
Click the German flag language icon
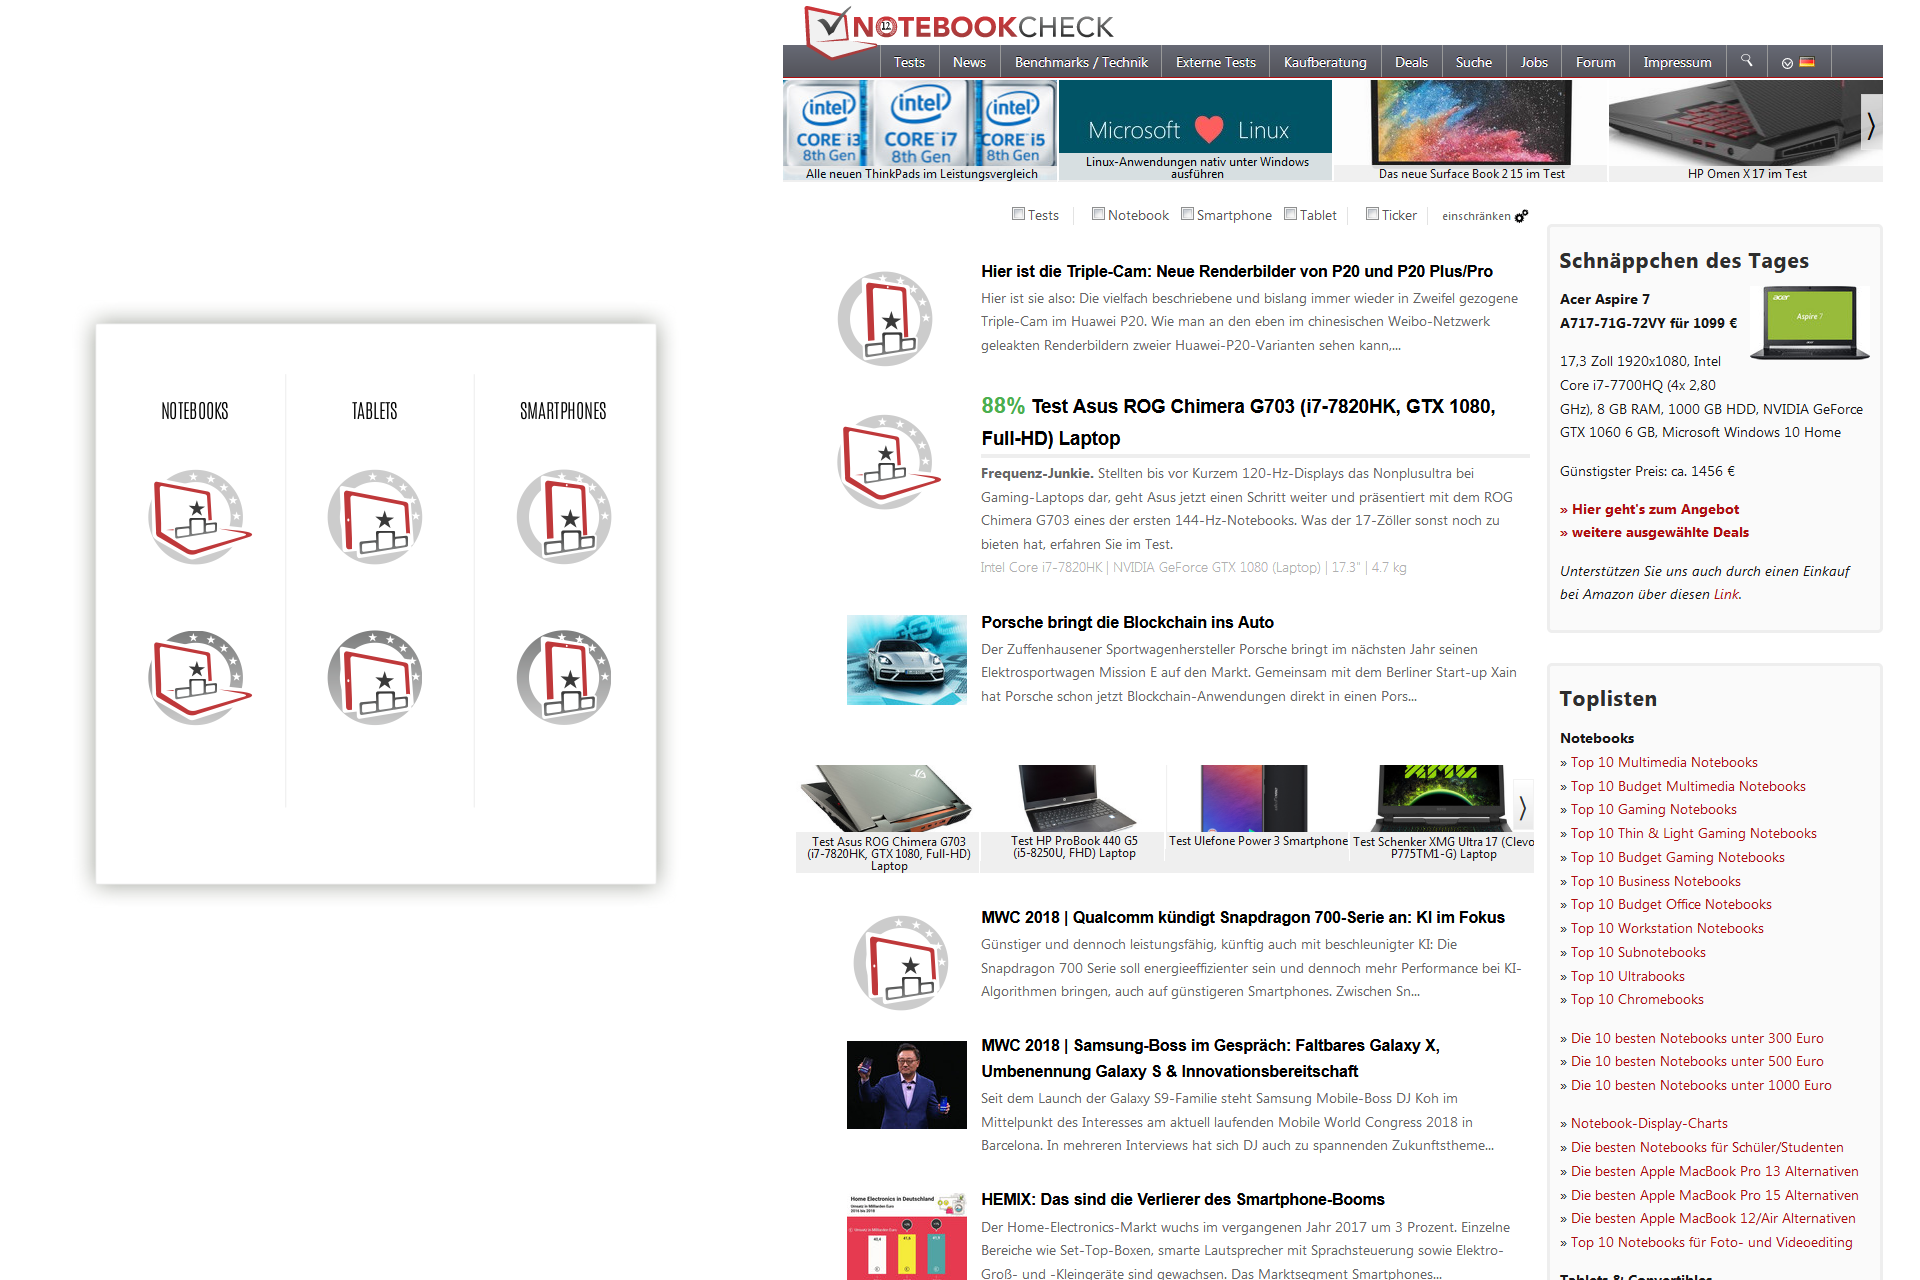coord(1807,62)
